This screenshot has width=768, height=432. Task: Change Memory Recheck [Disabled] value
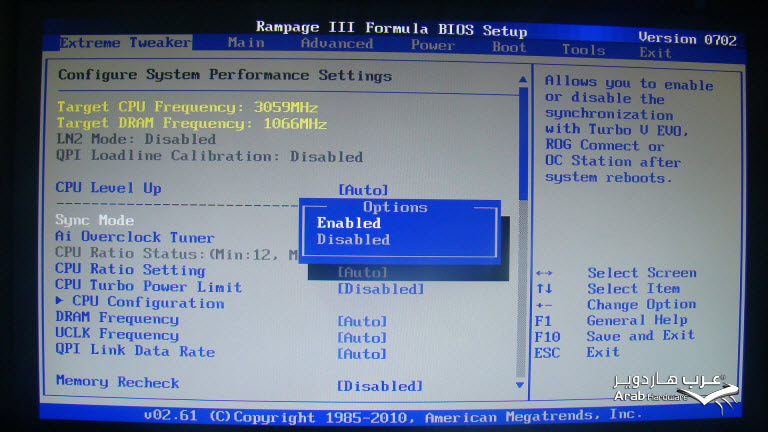click(x=380, y=386)
